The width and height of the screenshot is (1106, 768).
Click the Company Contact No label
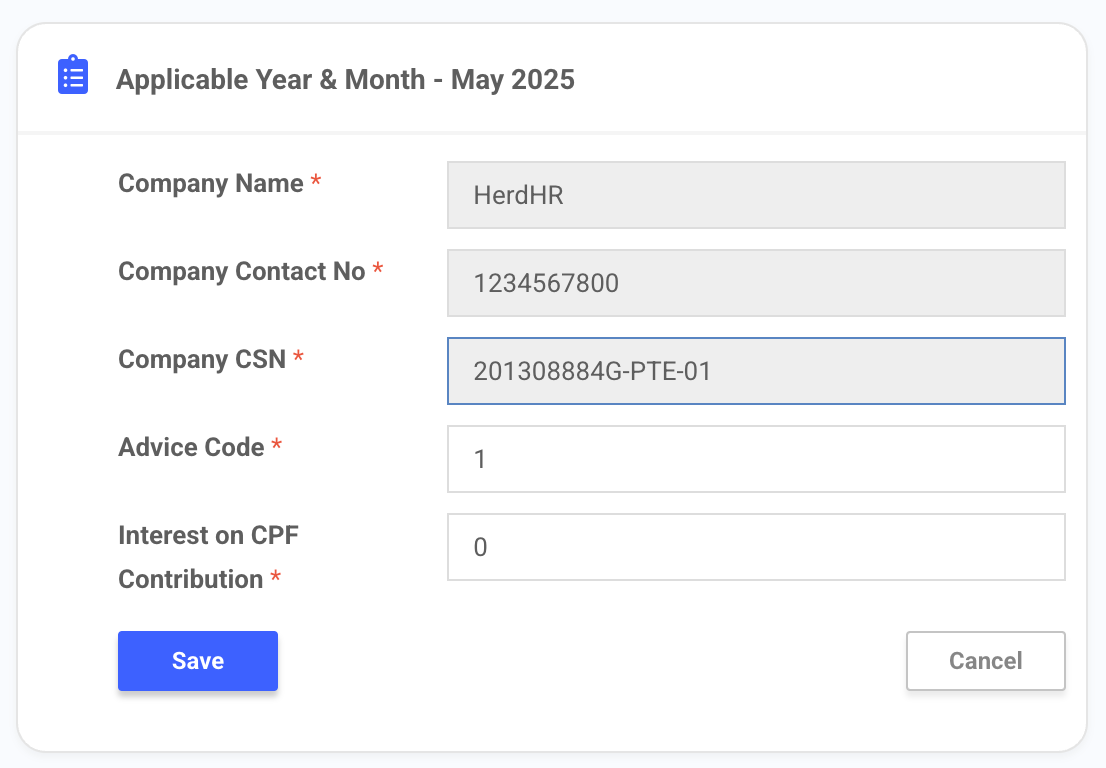click(242, 271)
